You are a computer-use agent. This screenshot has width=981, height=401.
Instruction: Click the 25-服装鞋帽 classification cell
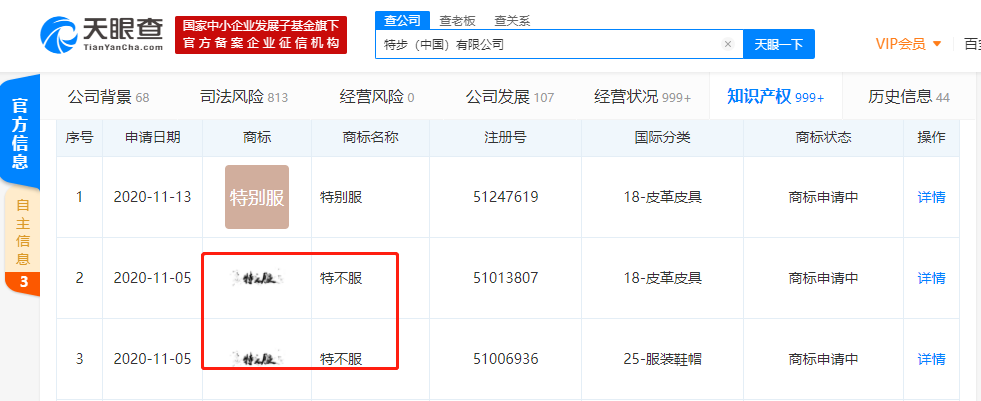coord(662,359)
